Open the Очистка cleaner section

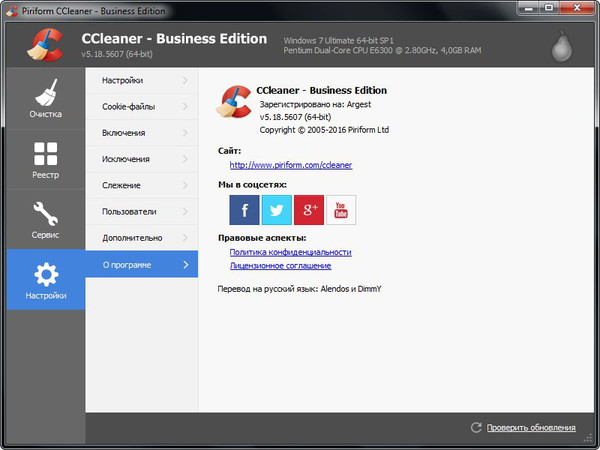point(46,98)
